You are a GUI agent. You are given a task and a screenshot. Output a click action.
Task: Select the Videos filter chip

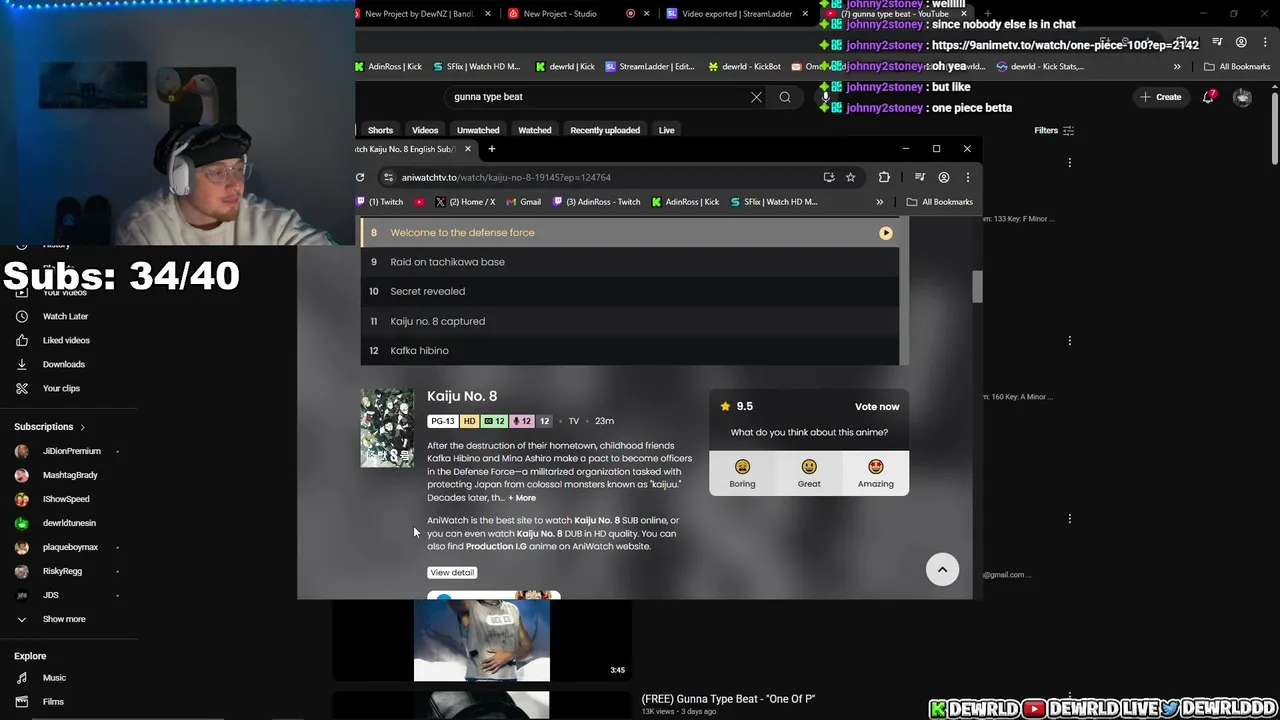pyautogui.click(x=425, y=130)
